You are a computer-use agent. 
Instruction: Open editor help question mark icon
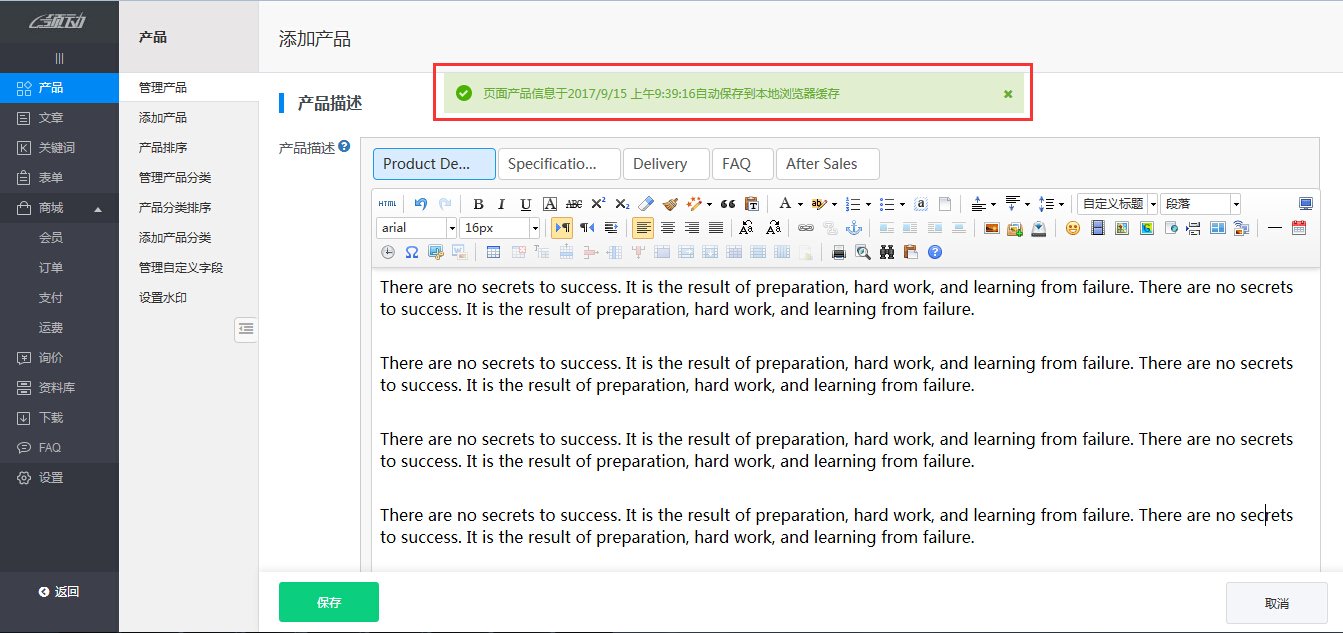935,252
